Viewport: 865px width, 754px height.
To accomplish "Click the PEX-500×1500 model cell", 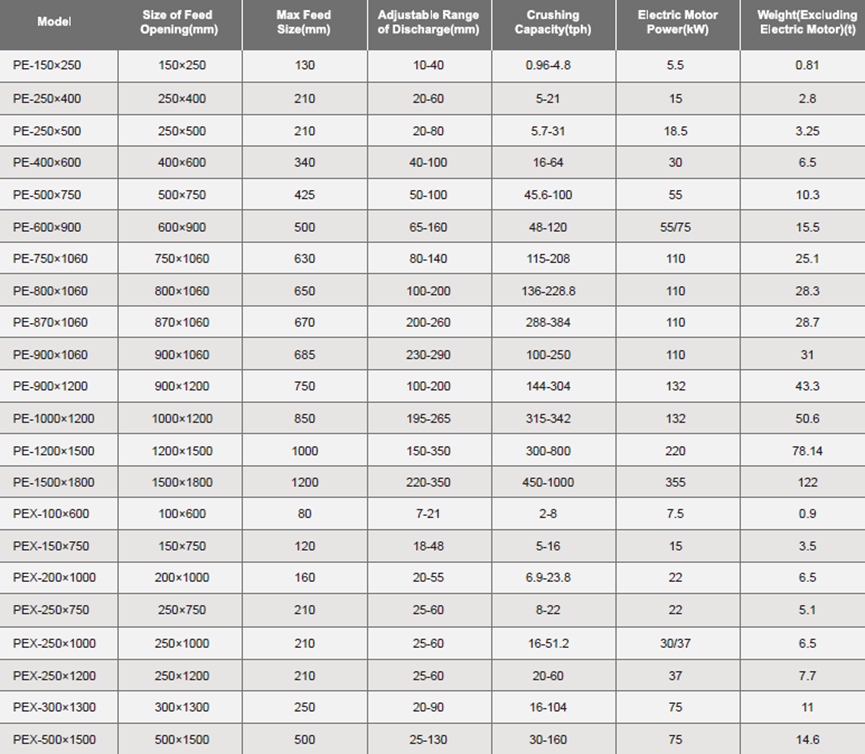I will coord(55,739).
